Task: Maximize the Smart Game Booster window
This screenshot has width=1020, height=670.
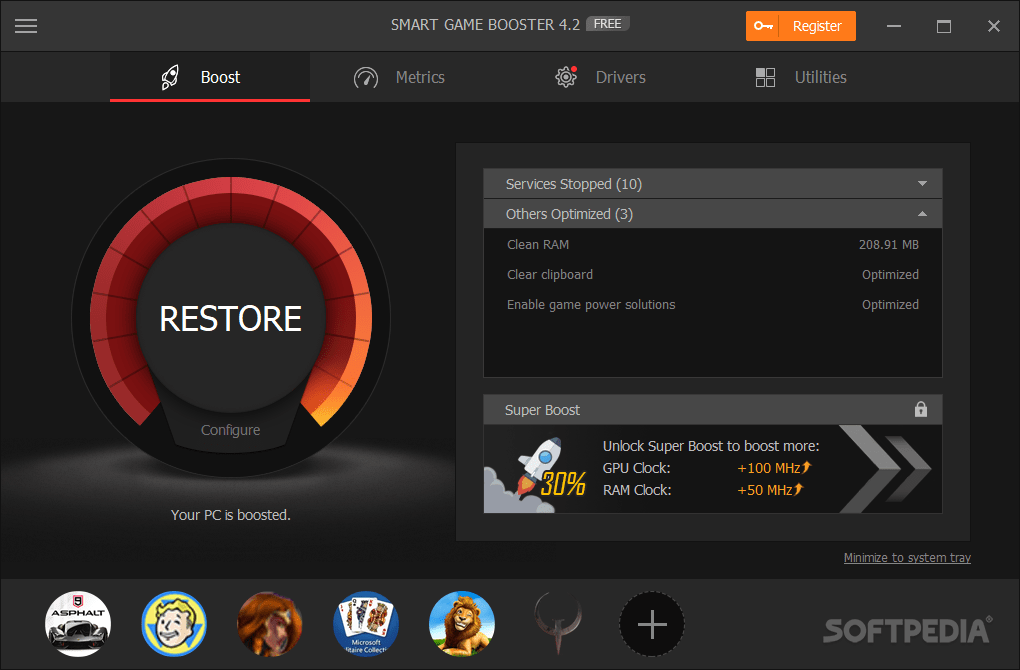Action: coord(944,26)
